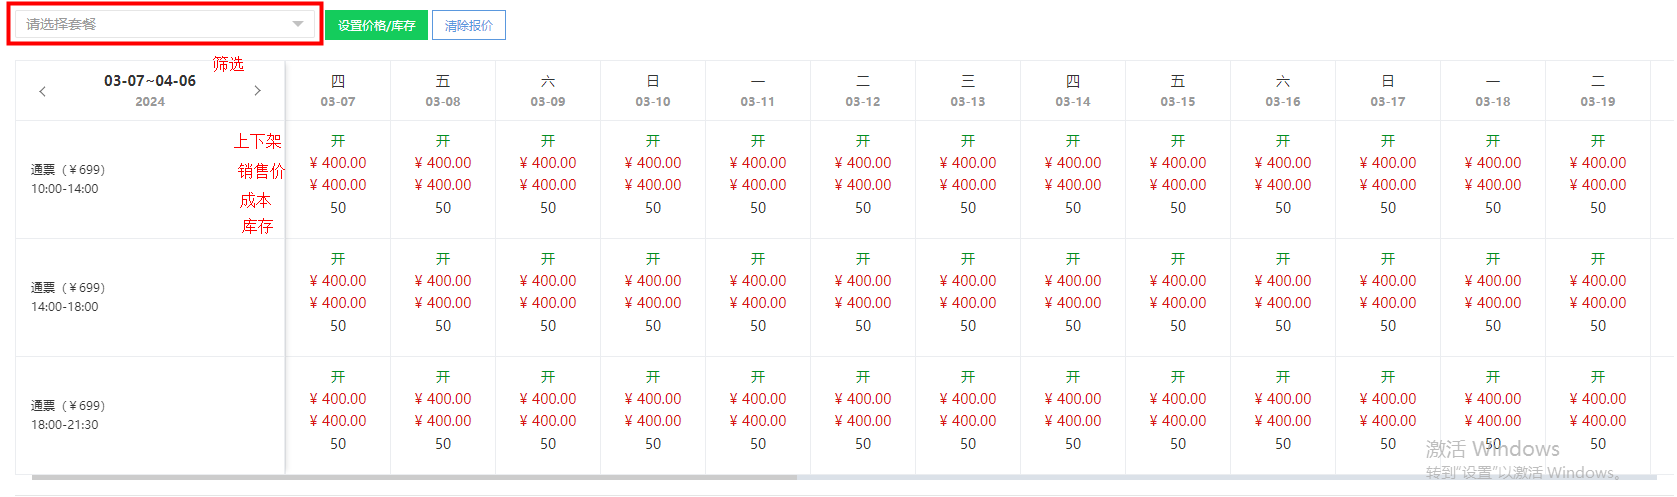Go to previous date range arrow

(x=42, y=91)
